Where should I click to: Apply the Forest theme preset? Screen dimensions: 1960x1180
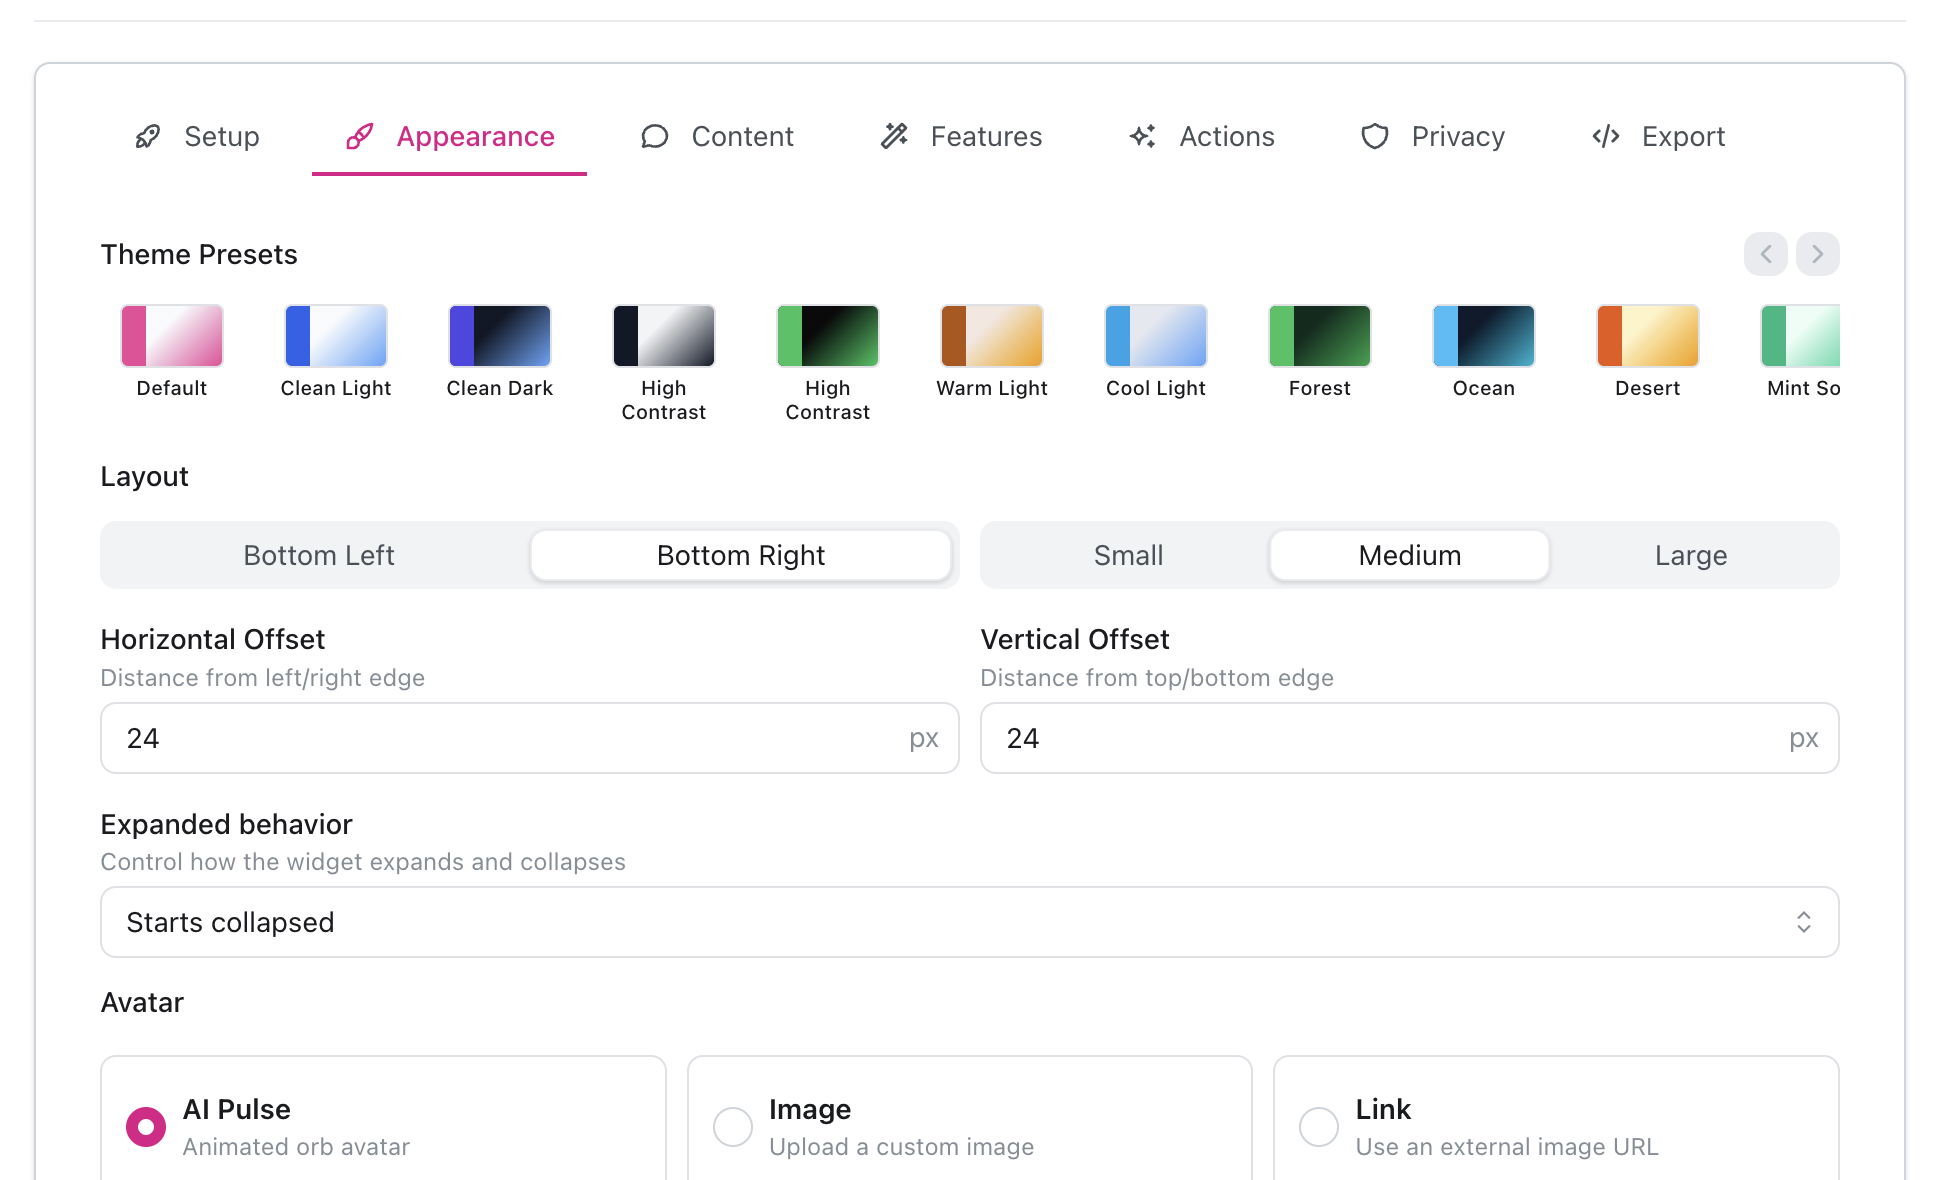pyautogui.click(x=1319, y=336)
